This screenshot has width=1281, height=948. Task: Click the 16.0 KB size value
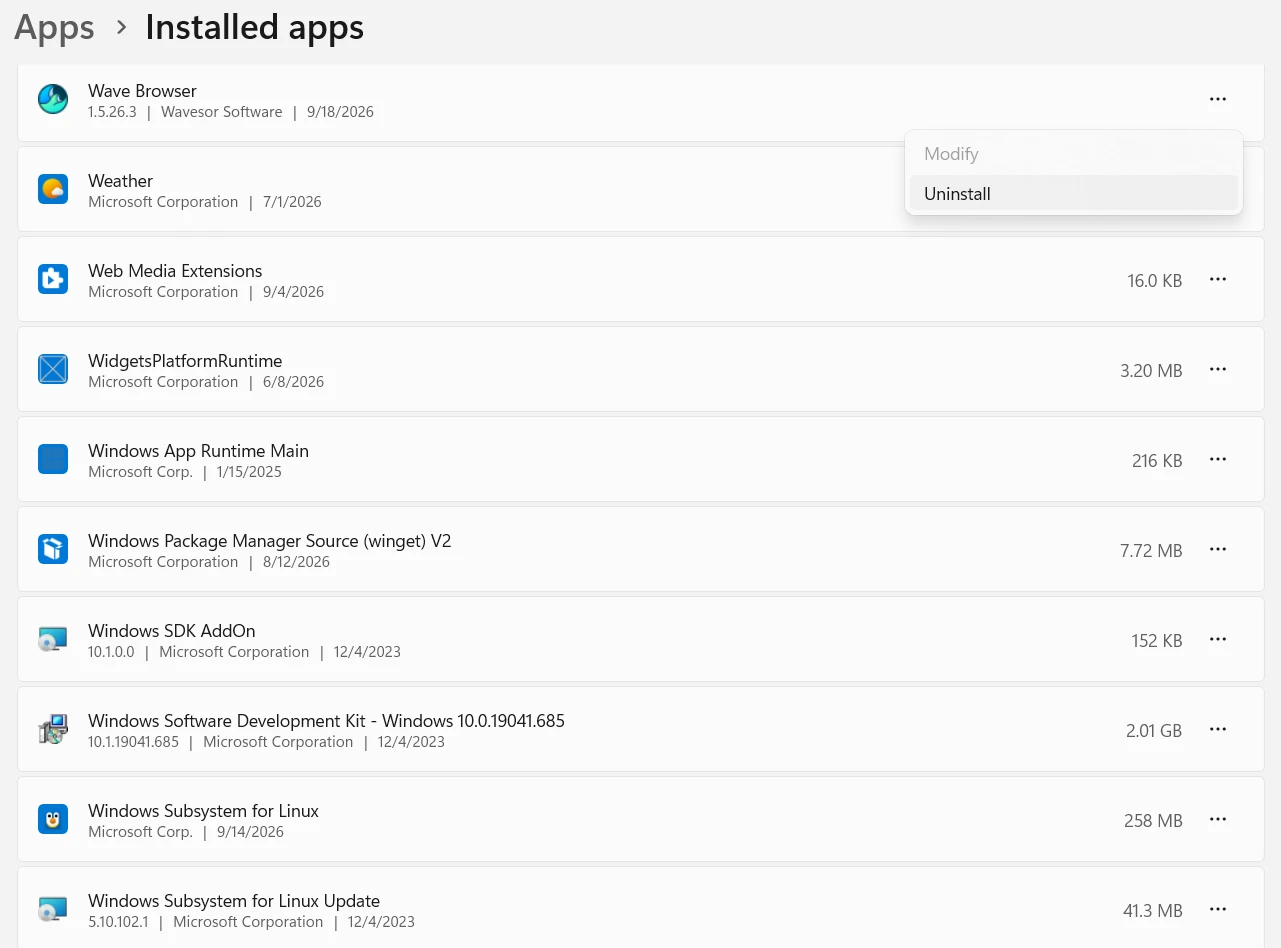[1154, 280]
